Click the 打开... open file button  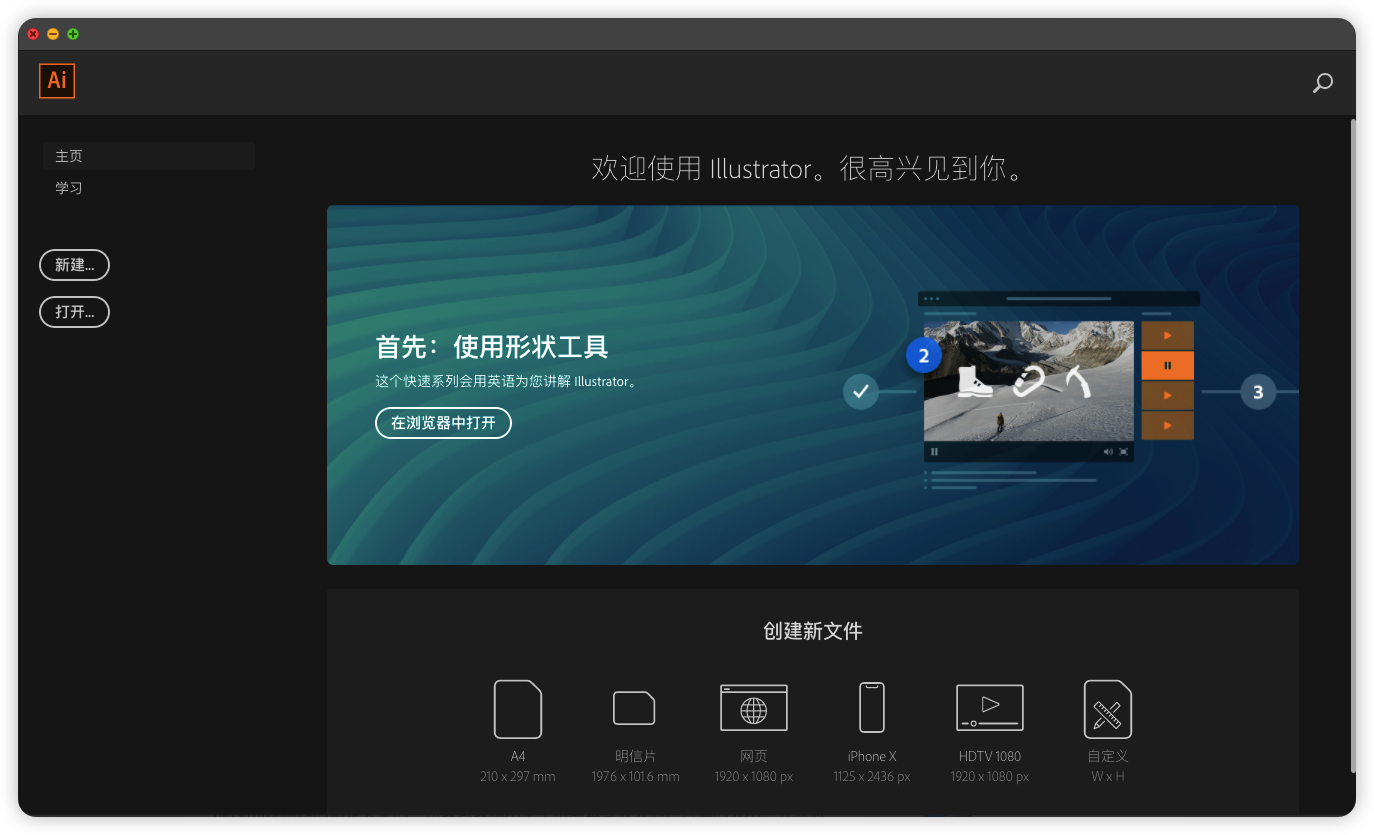point(74,312)
